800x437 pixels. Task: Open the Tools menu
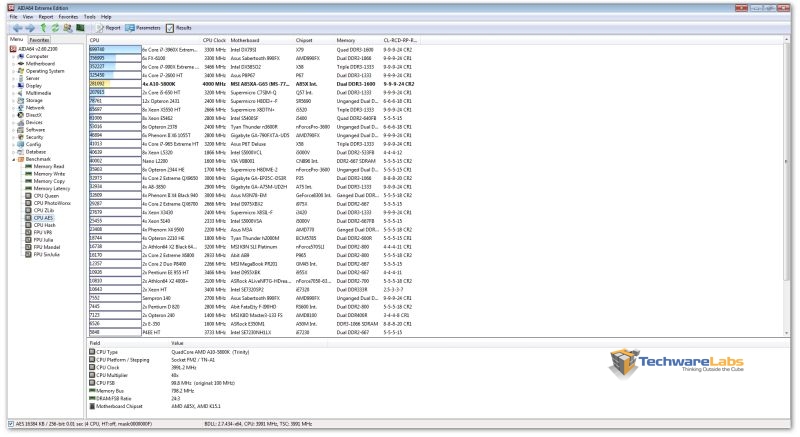pyautogui.click(x=89, y=17)
